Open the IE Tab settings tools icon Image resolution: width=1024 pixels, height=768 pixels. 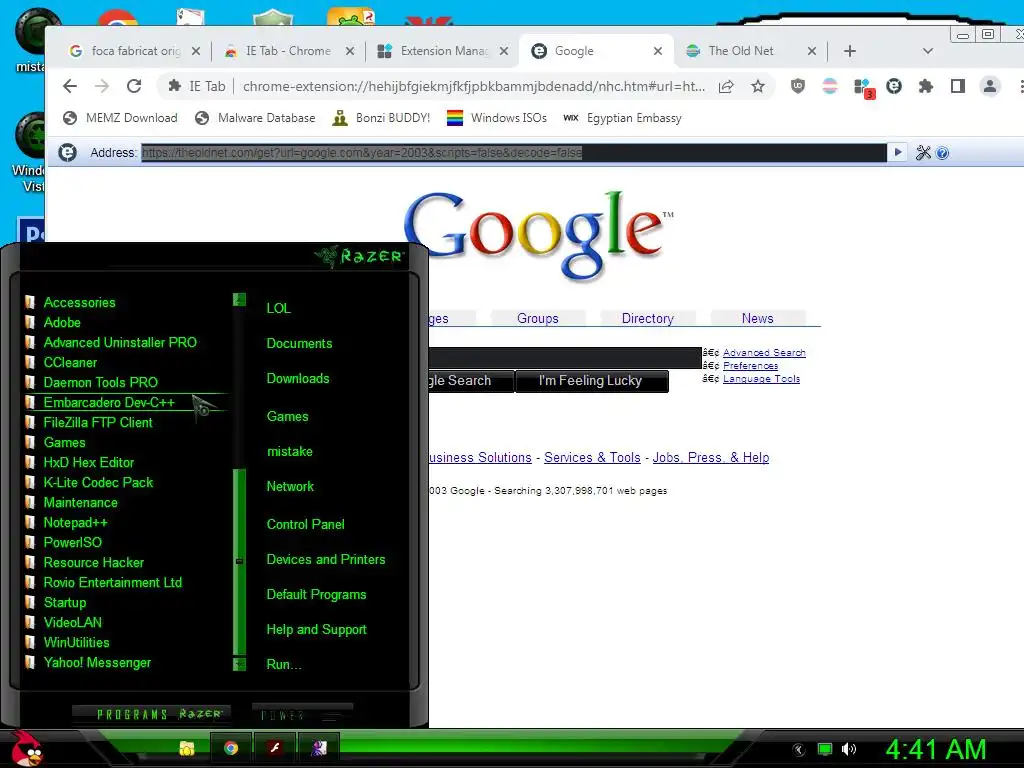pos(923,153)
